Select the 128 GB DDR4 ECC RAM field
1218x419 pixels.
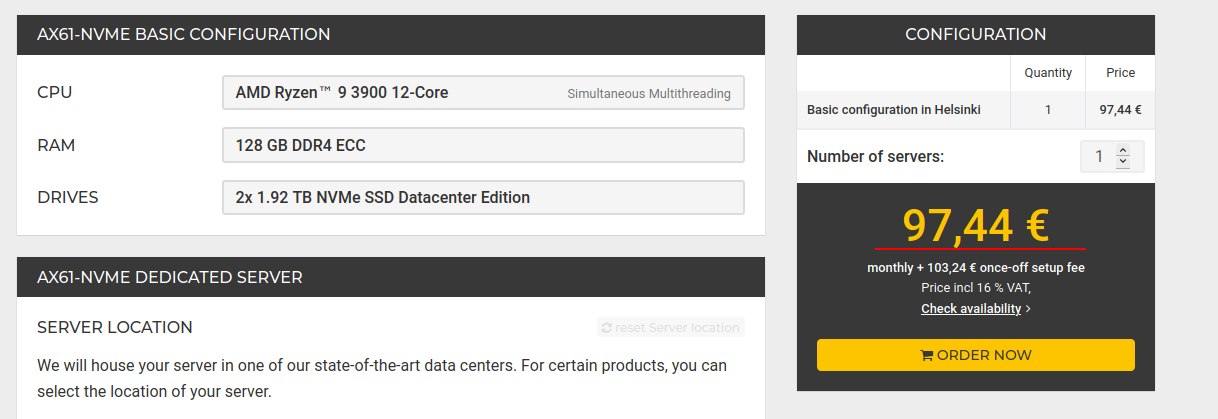(483, 145)
